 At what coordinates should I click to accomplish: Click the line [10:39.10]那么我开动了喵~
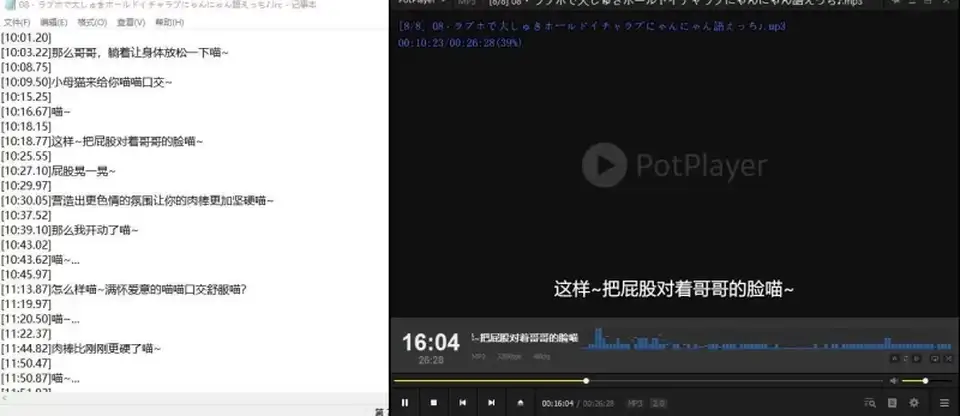coord(70,230)
